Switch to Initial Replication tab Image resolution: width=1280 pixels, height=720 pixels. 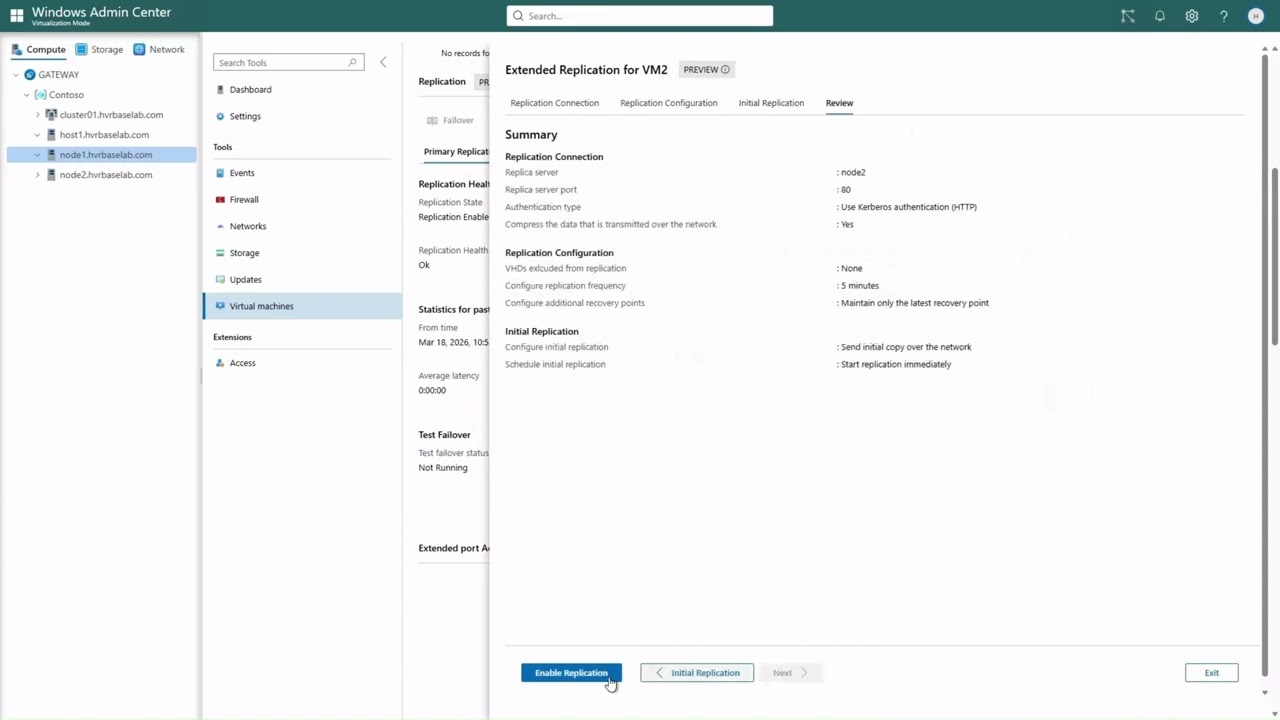click(x=771, y=103)
